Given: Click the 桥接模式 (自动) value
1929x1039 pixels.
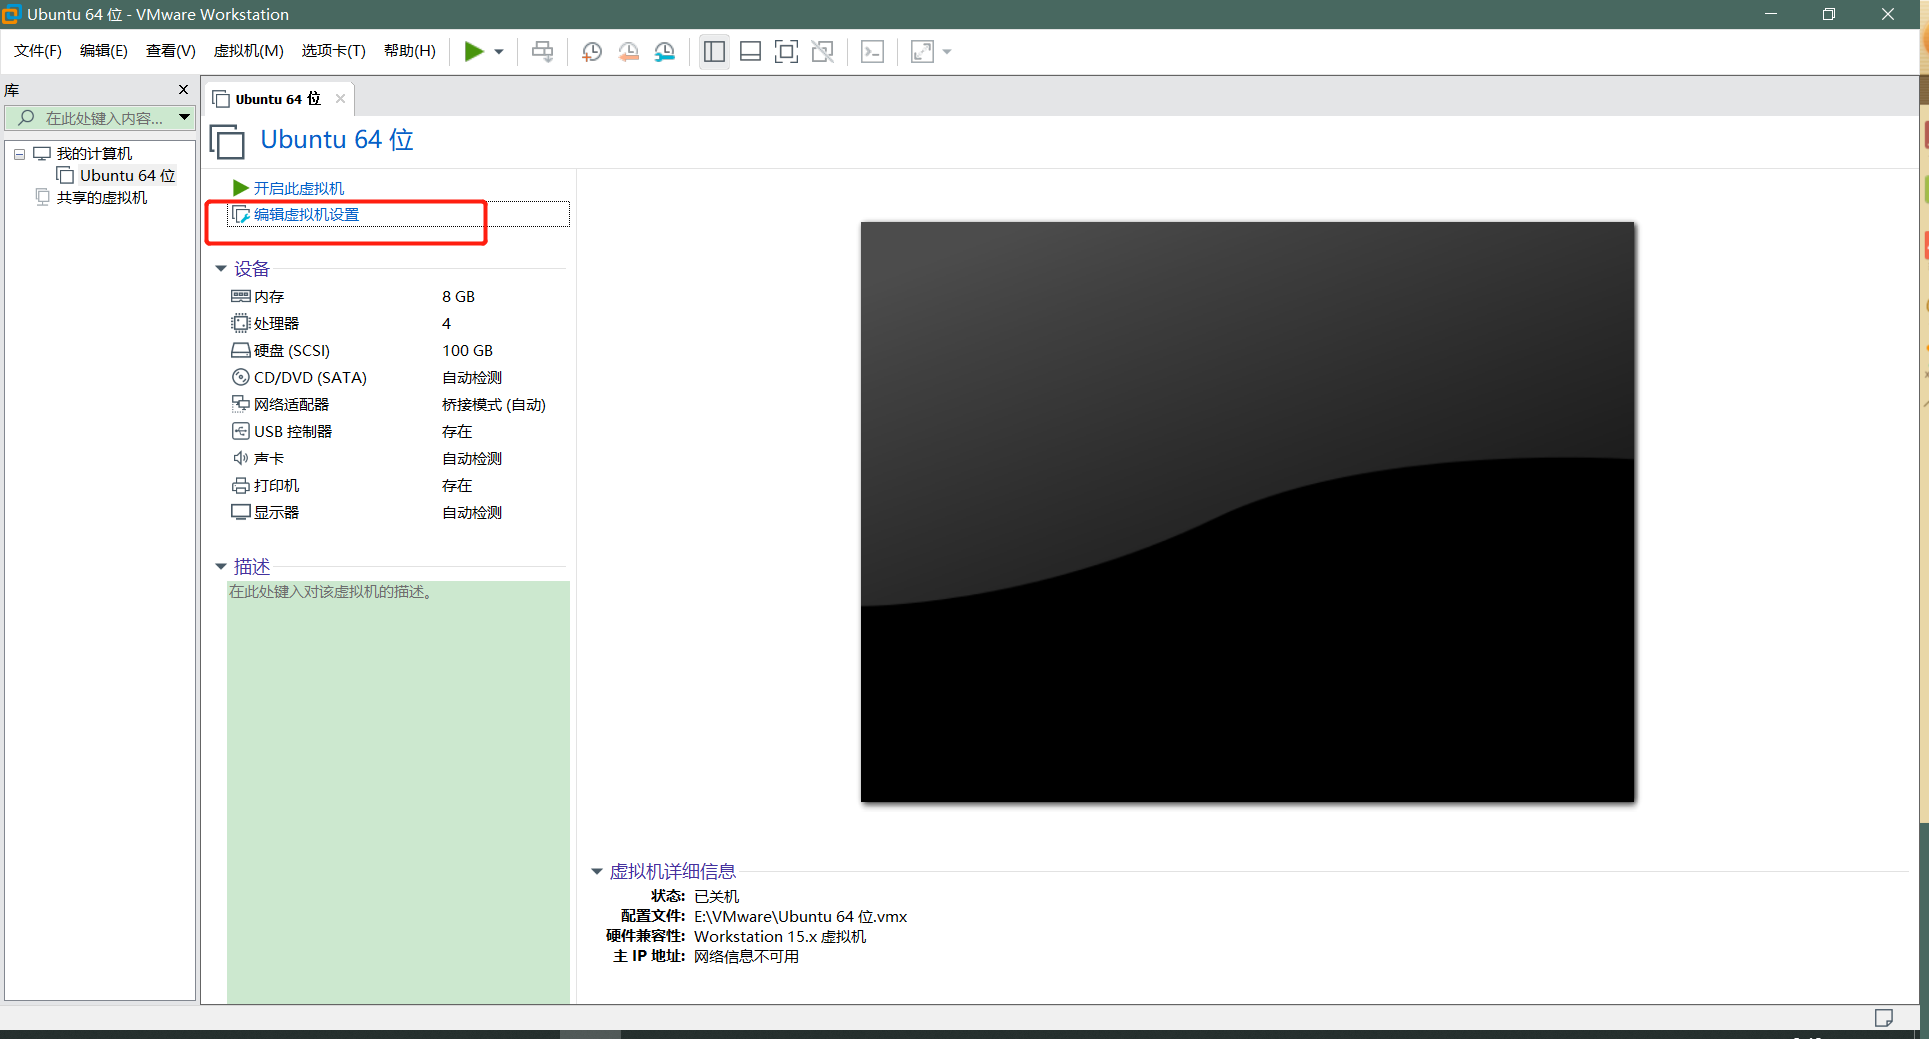Looking at the screenshot, I should (x=494, y=405).
